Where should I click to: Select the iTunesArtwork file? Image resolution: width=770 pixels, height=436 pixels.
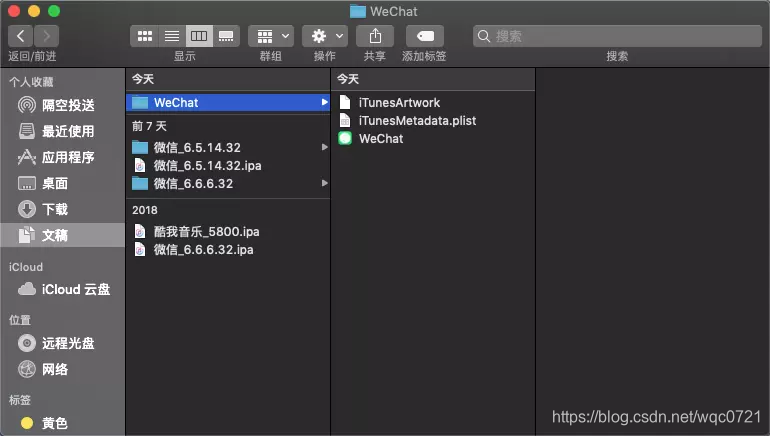coord(433,103)
